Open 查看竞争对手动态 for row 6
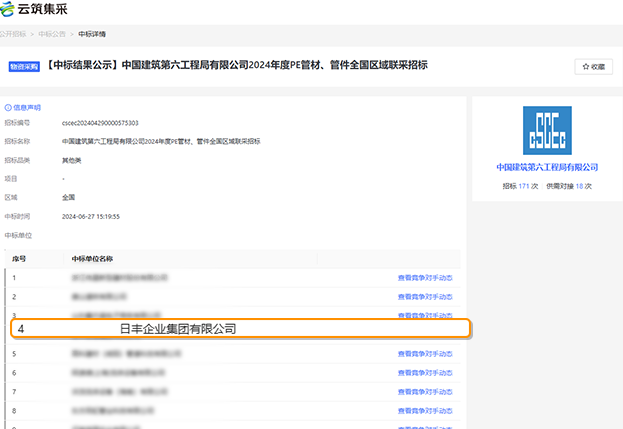 pos(425,372)
